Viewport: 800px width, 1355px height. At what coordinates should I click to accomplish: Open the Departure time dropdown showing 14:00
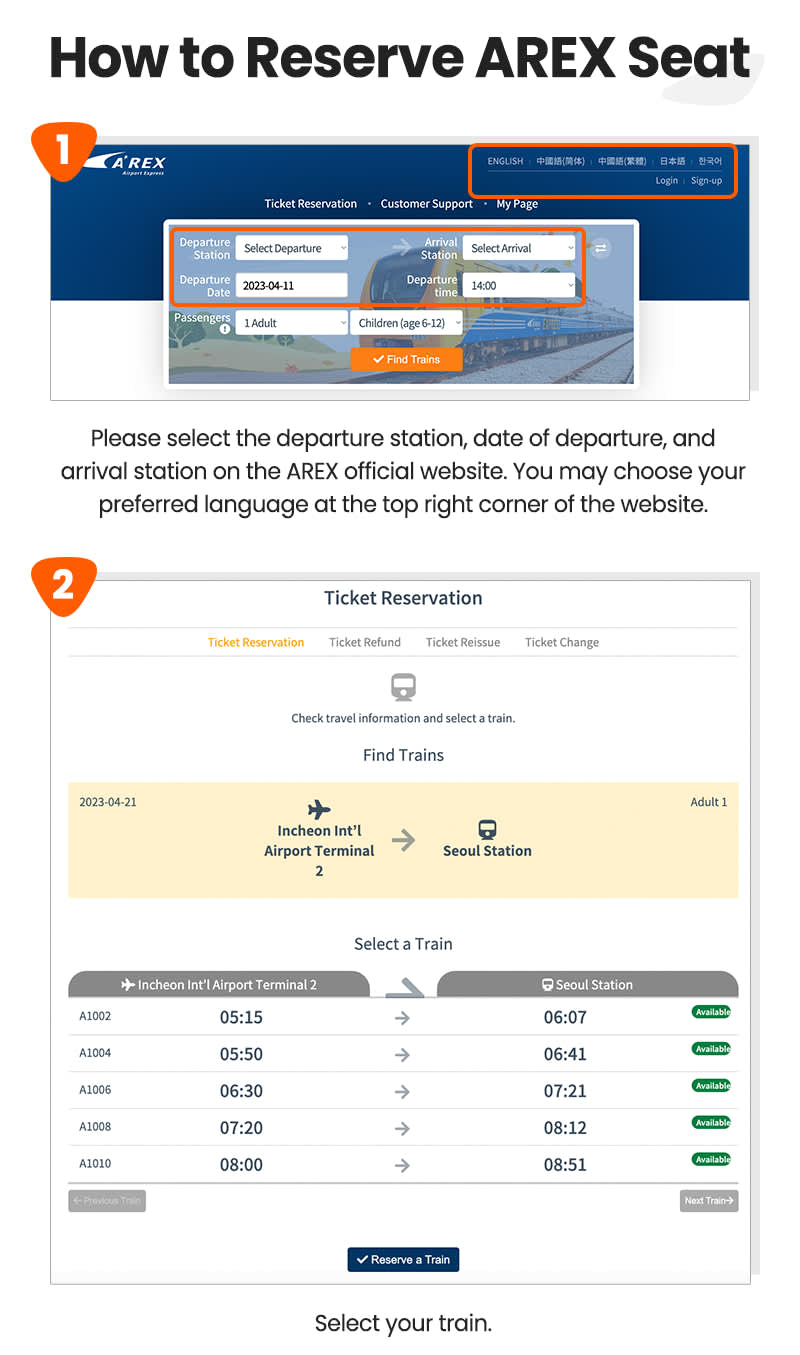point(520,285)
